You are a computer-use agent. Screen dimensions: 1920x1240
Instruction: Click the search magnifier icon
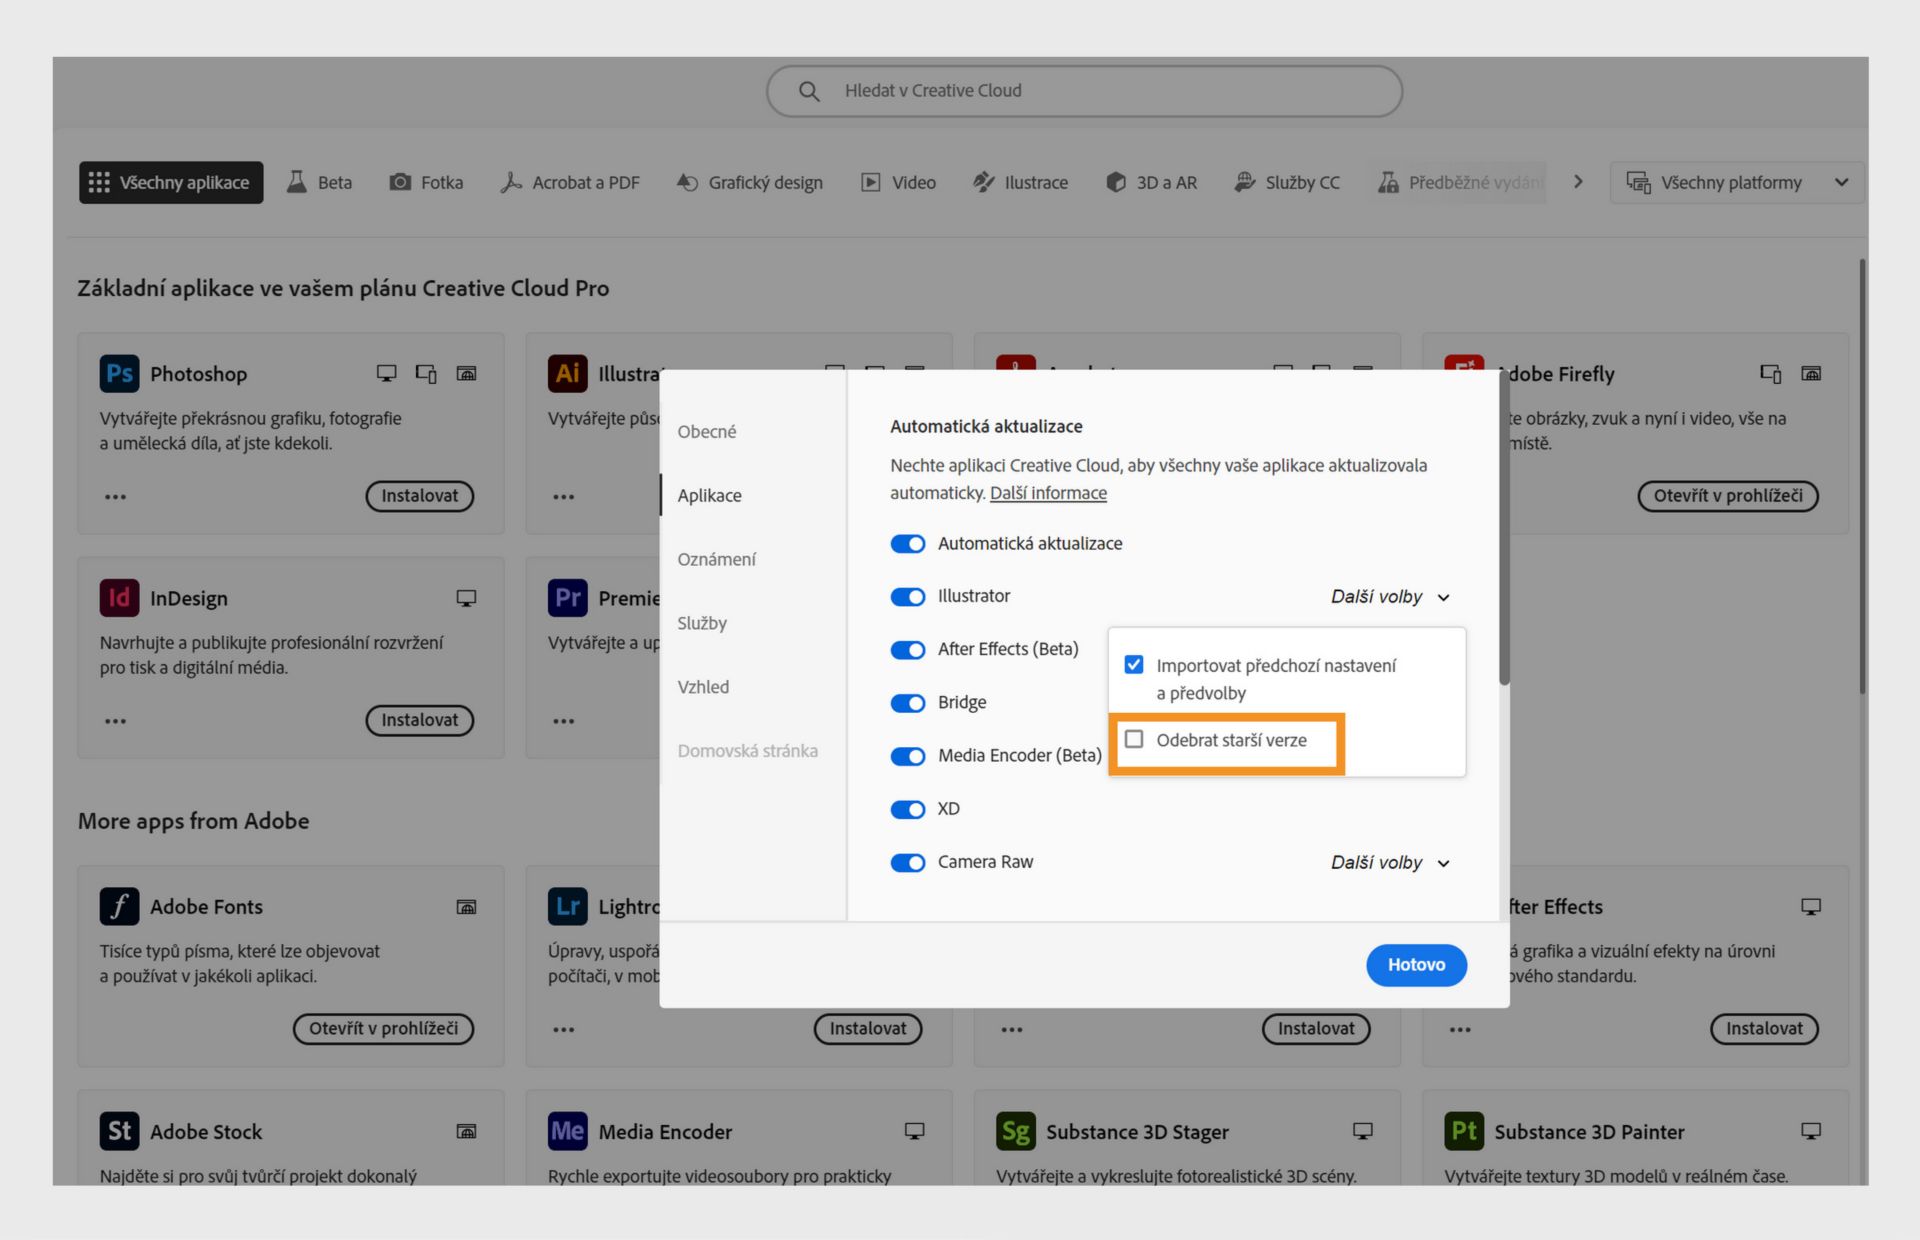tap(809, 91)
